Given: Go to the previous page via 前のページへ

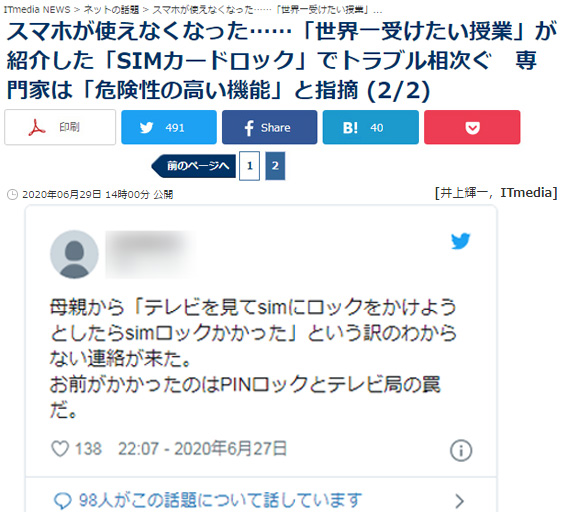Looking at the screenshot, I should click(194, 166).
